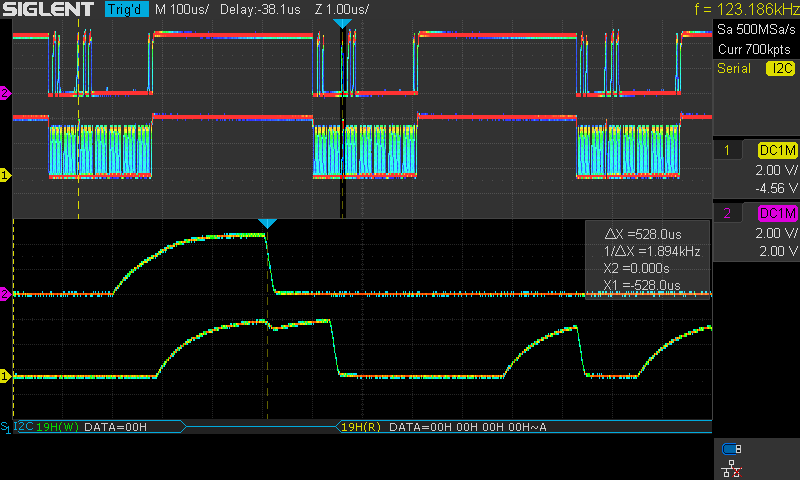Click the f = 123.186kHz frequency counter
800x480 pixels.
(x=746, y=9)
